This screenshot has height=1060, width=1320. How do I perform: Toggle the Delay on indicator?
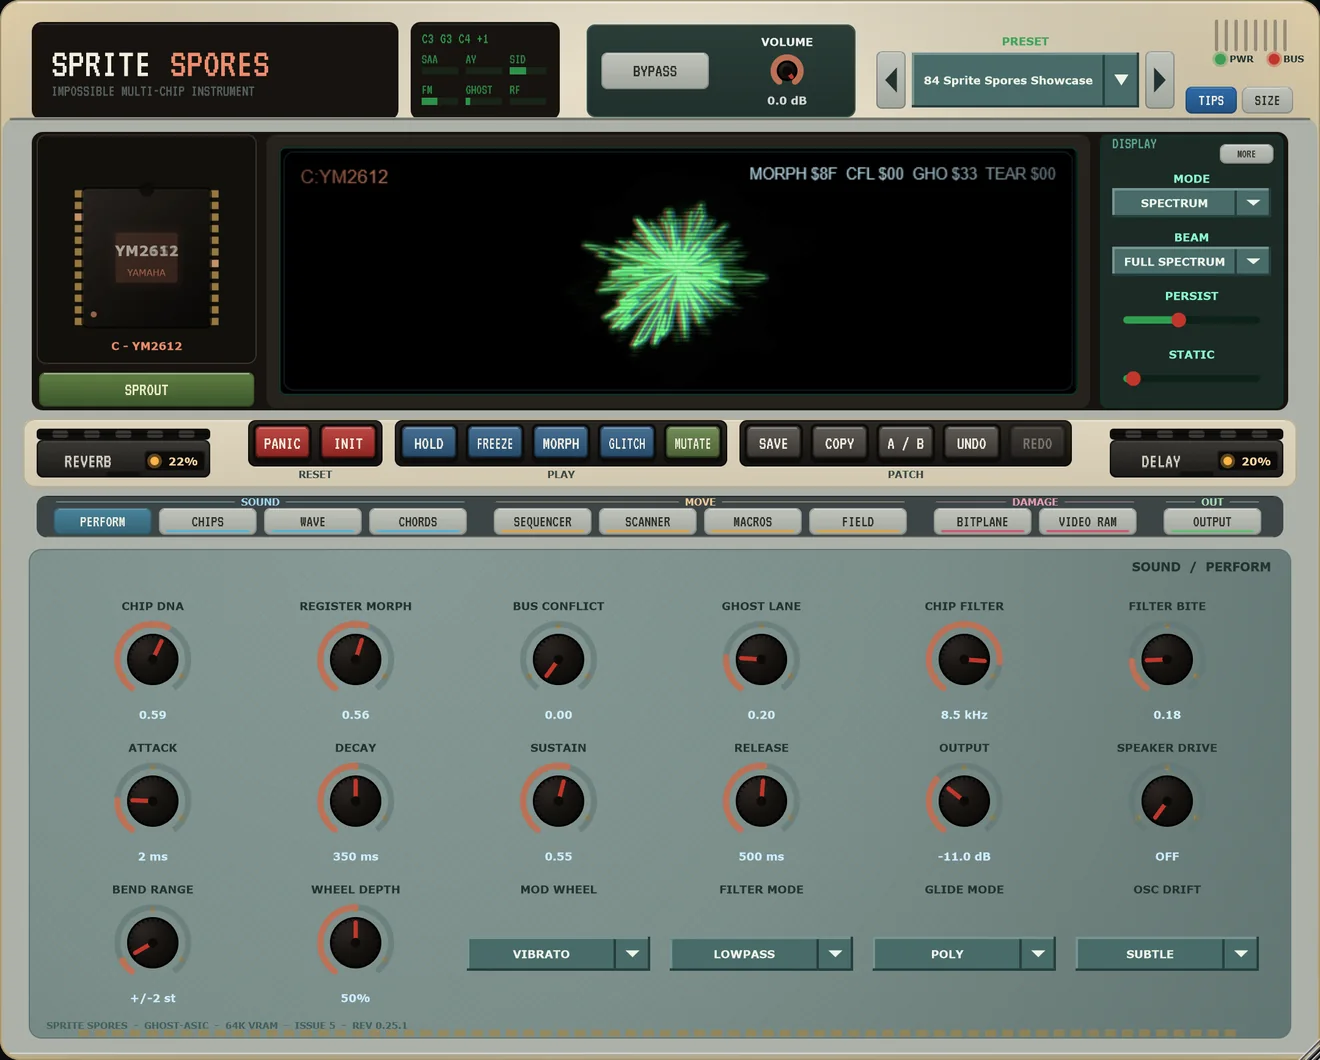pyautogui.click(x=1227, y=461)
